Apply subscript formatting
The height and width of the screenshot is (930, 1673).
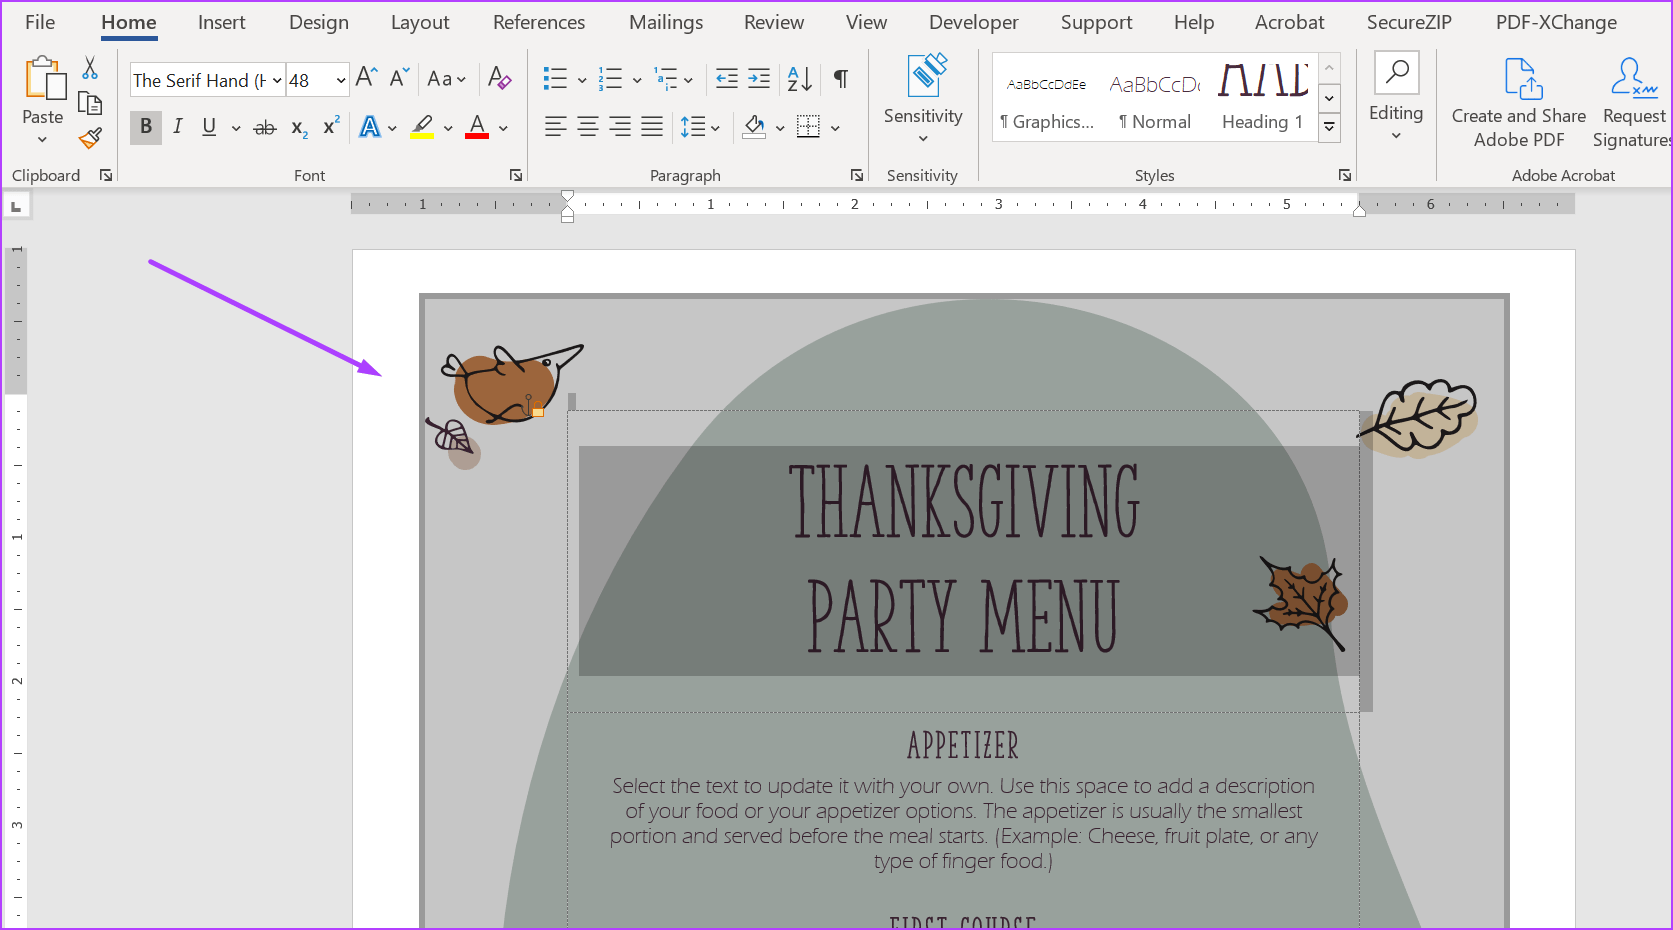297,127
